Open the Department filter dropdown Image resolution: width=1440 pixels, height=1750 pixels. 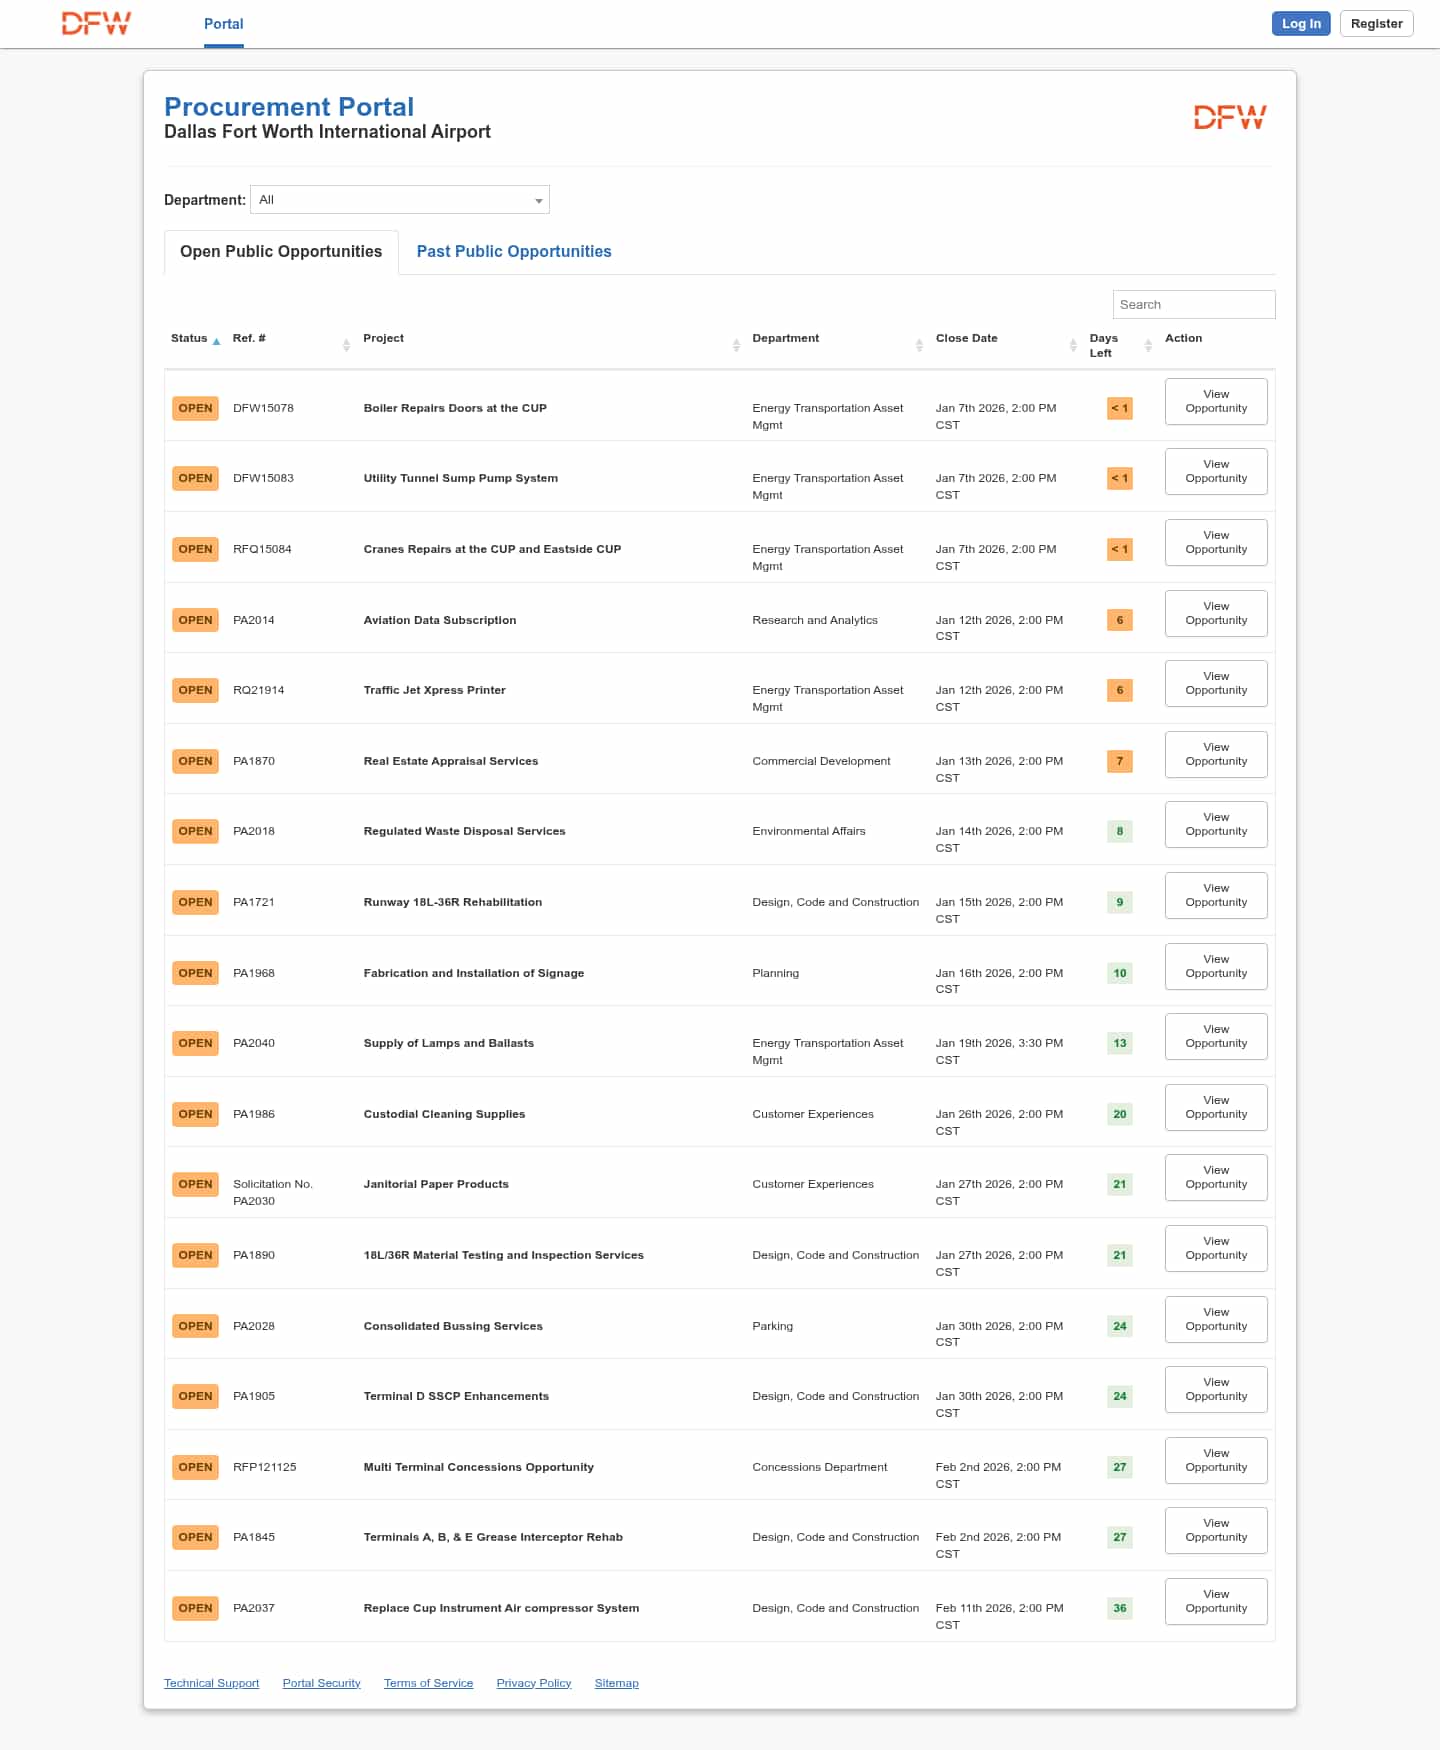tap(400, 200)
